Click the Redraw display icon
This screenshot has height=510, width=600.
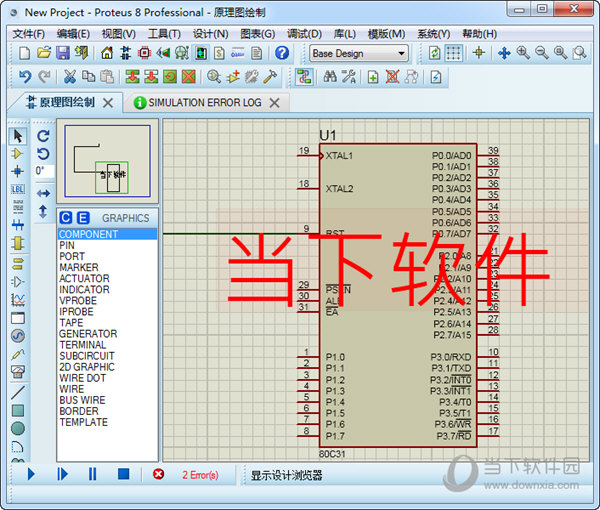tap(434, 53)
